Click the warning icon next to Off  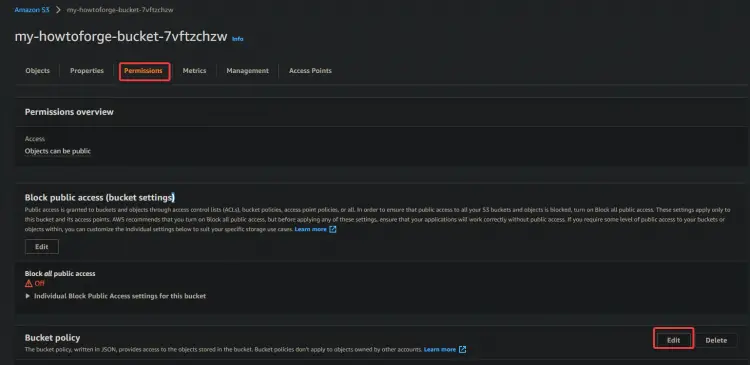click(29, 283)
